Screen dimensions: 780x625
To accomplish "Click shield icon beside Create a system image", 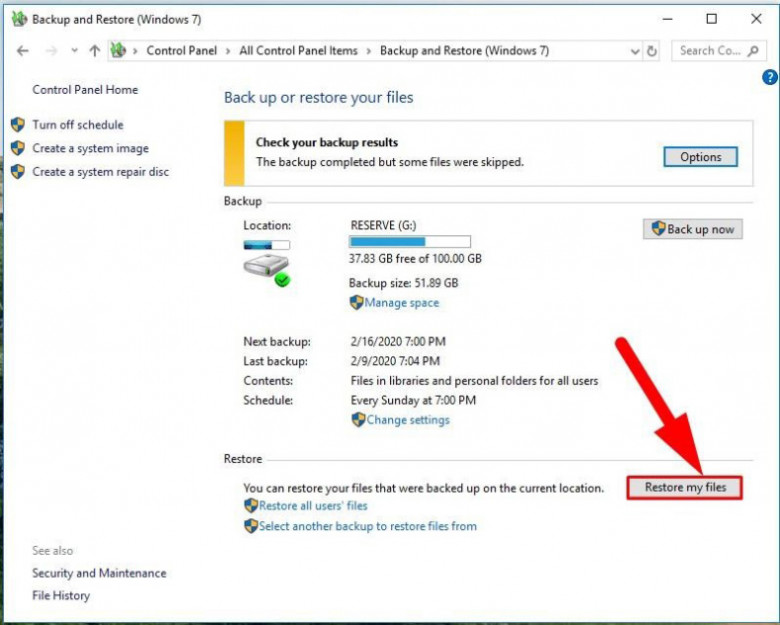I will coord(18,148).
